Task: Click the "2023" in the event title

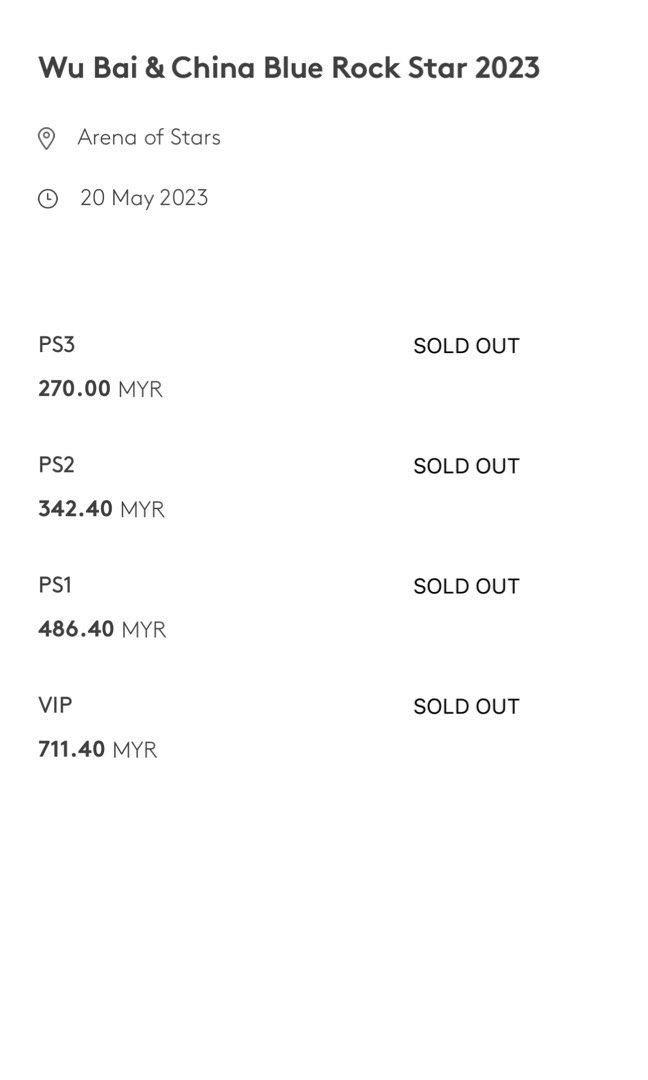Action: pyautogui.click(x=508, y=68)
